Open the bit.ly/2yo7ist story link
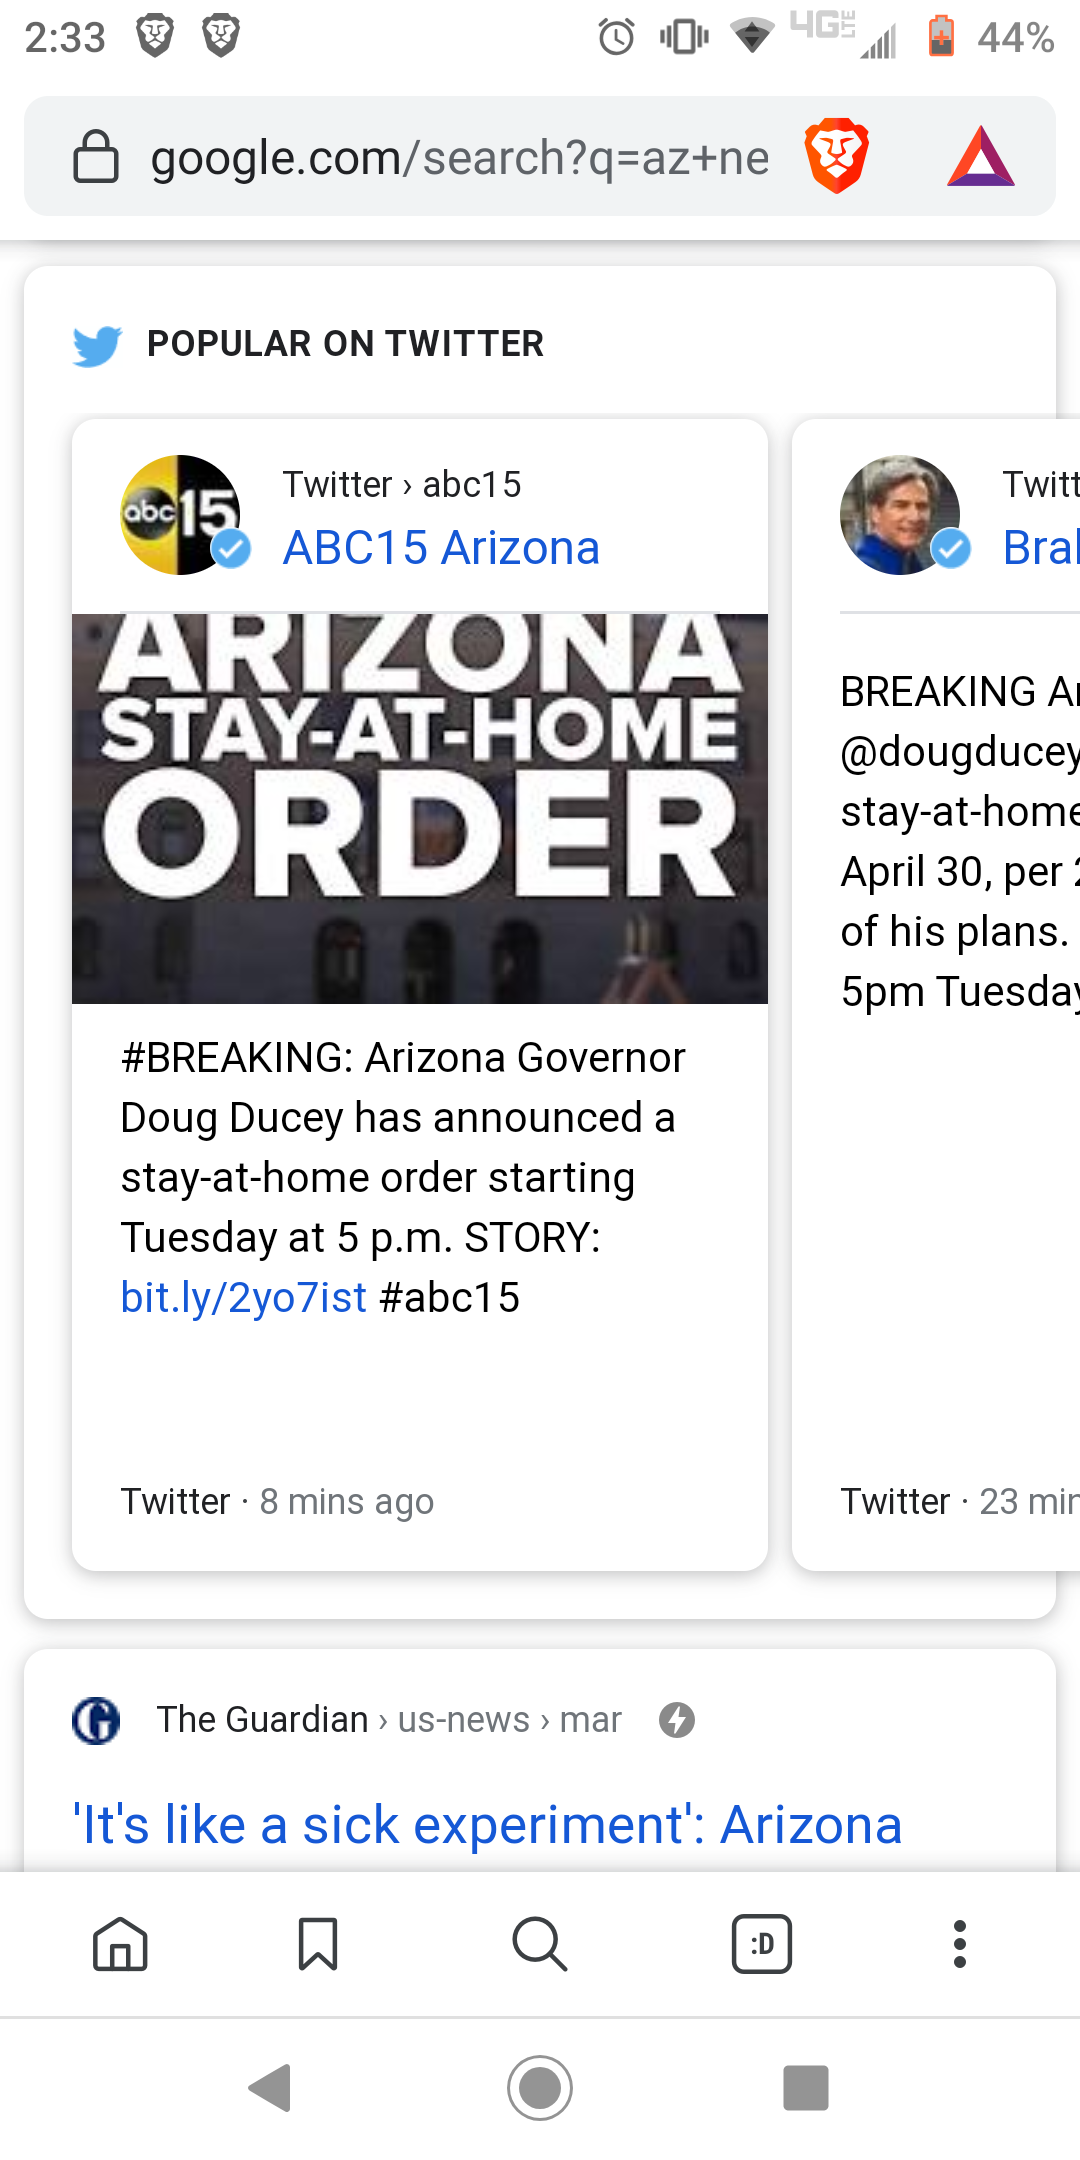 (244, 1298)
